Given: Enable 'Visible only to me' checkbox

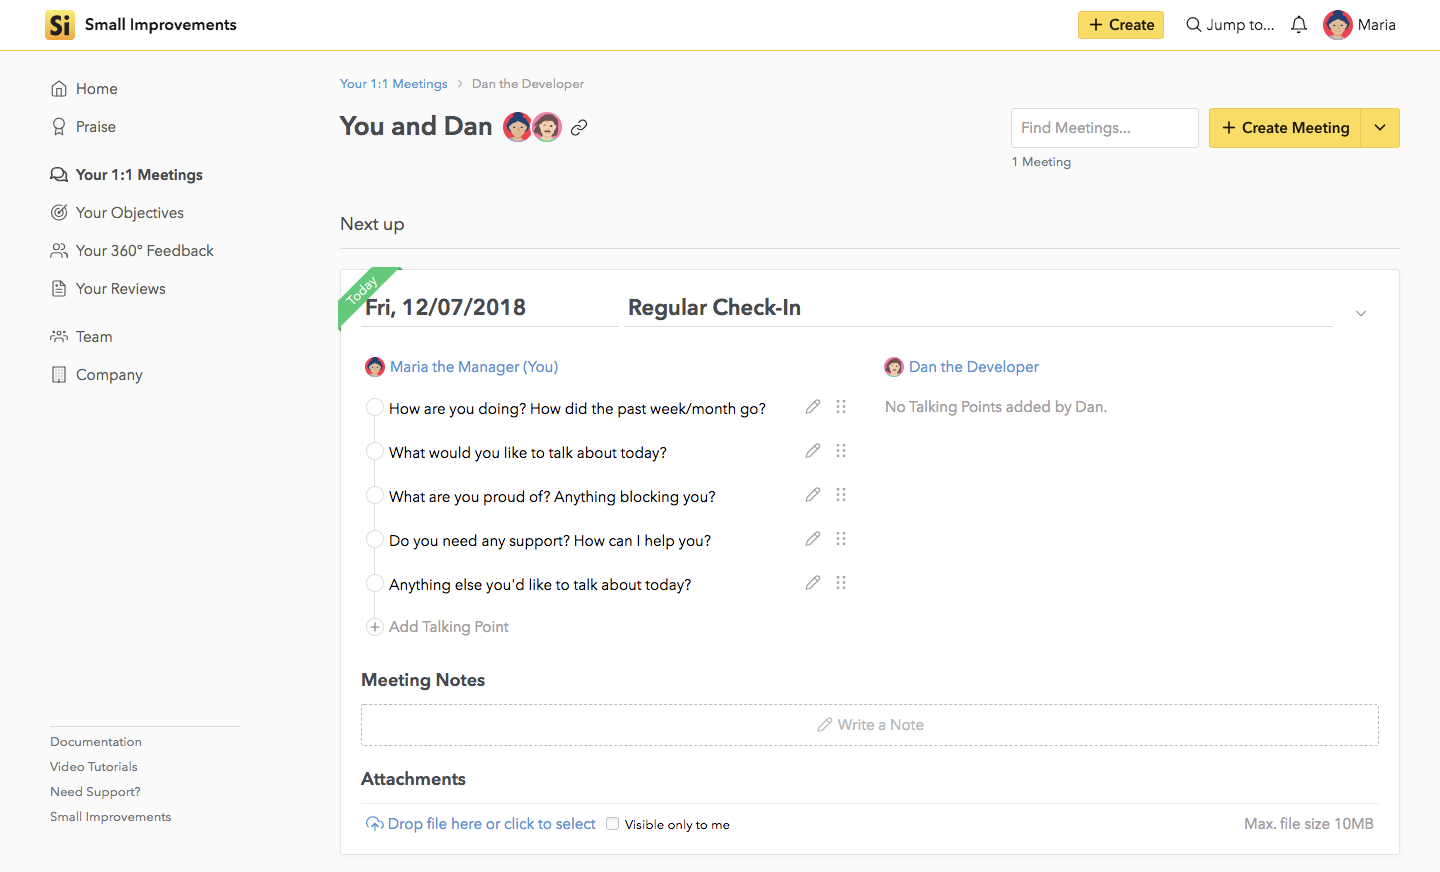Looking at the screenshot, I should click(612, 824).
